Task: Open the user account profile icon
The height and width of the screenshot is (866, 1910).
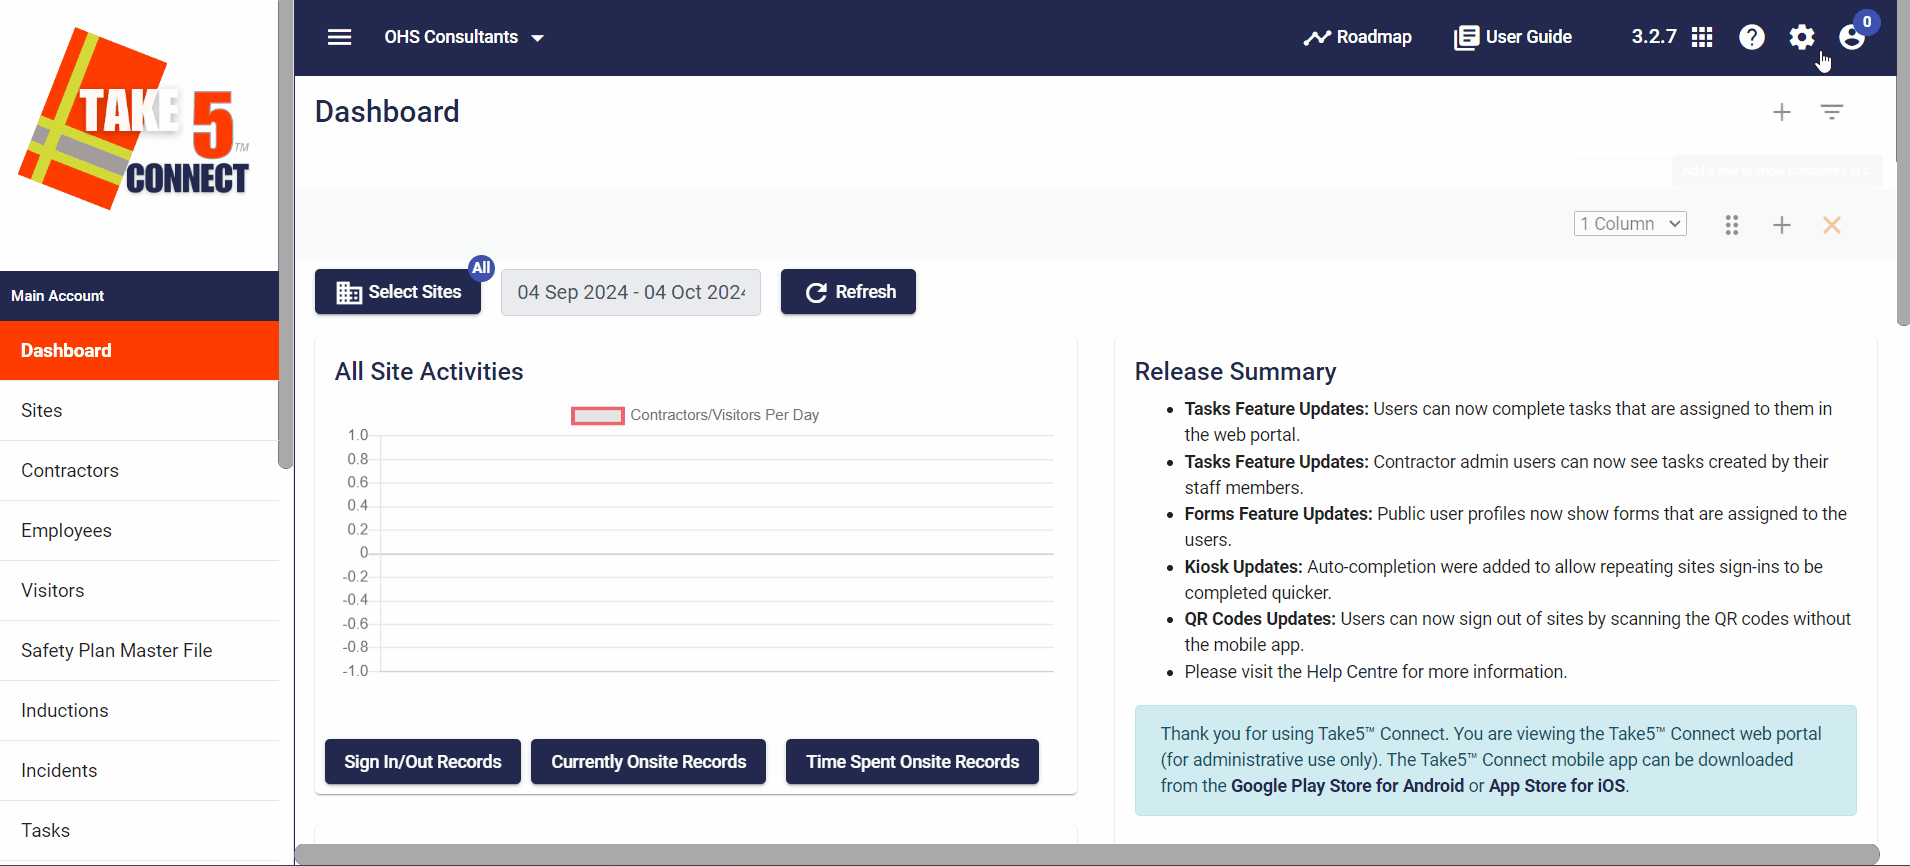Action: coord(1851,37)
